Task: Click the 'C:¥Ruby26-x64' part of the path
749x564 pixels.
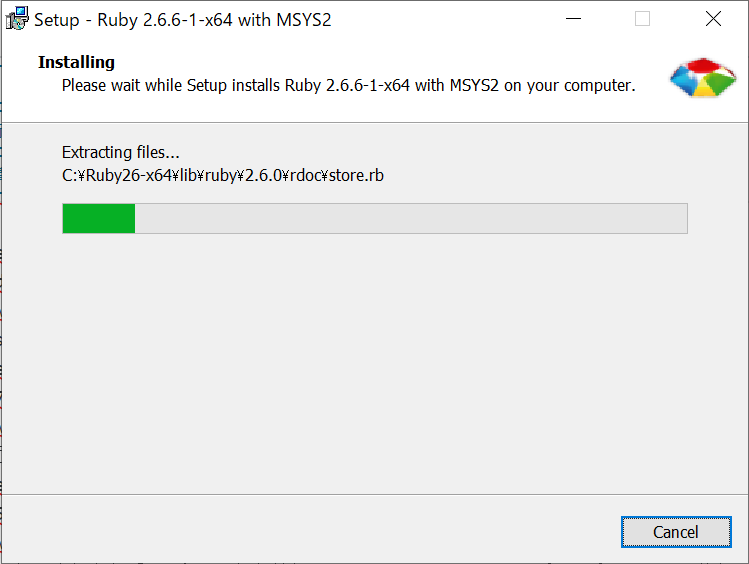Action: click(117, 175)
